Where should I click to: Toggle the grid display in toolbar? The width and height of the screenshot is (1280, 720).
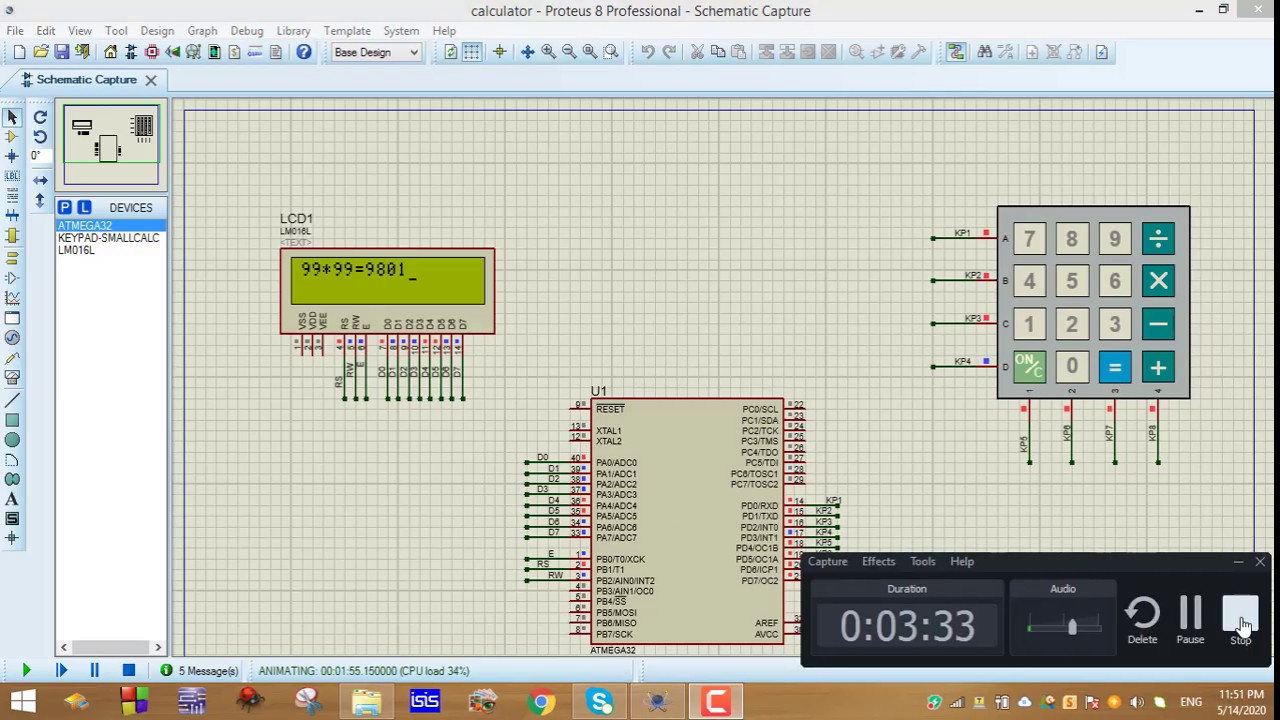pyautogui.click(x=471, y=52)
